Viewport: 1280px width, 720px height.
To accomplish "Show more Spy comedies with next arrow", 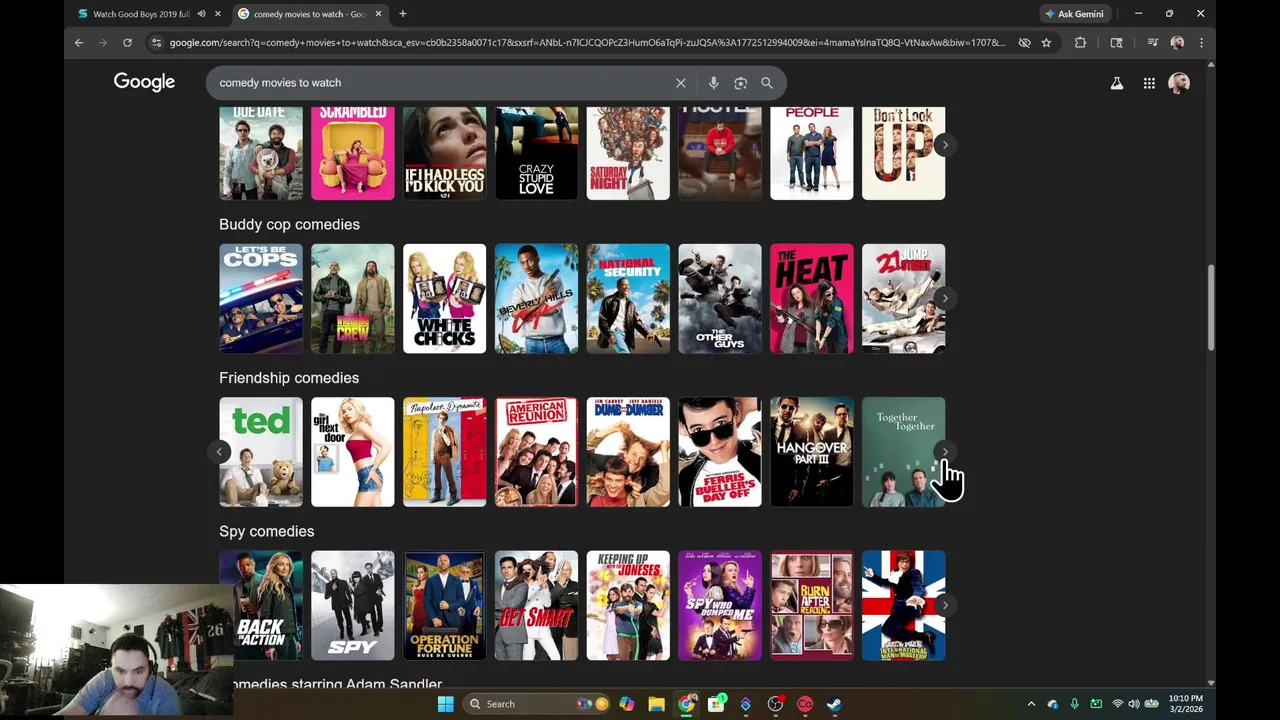I will click(944, 605).
